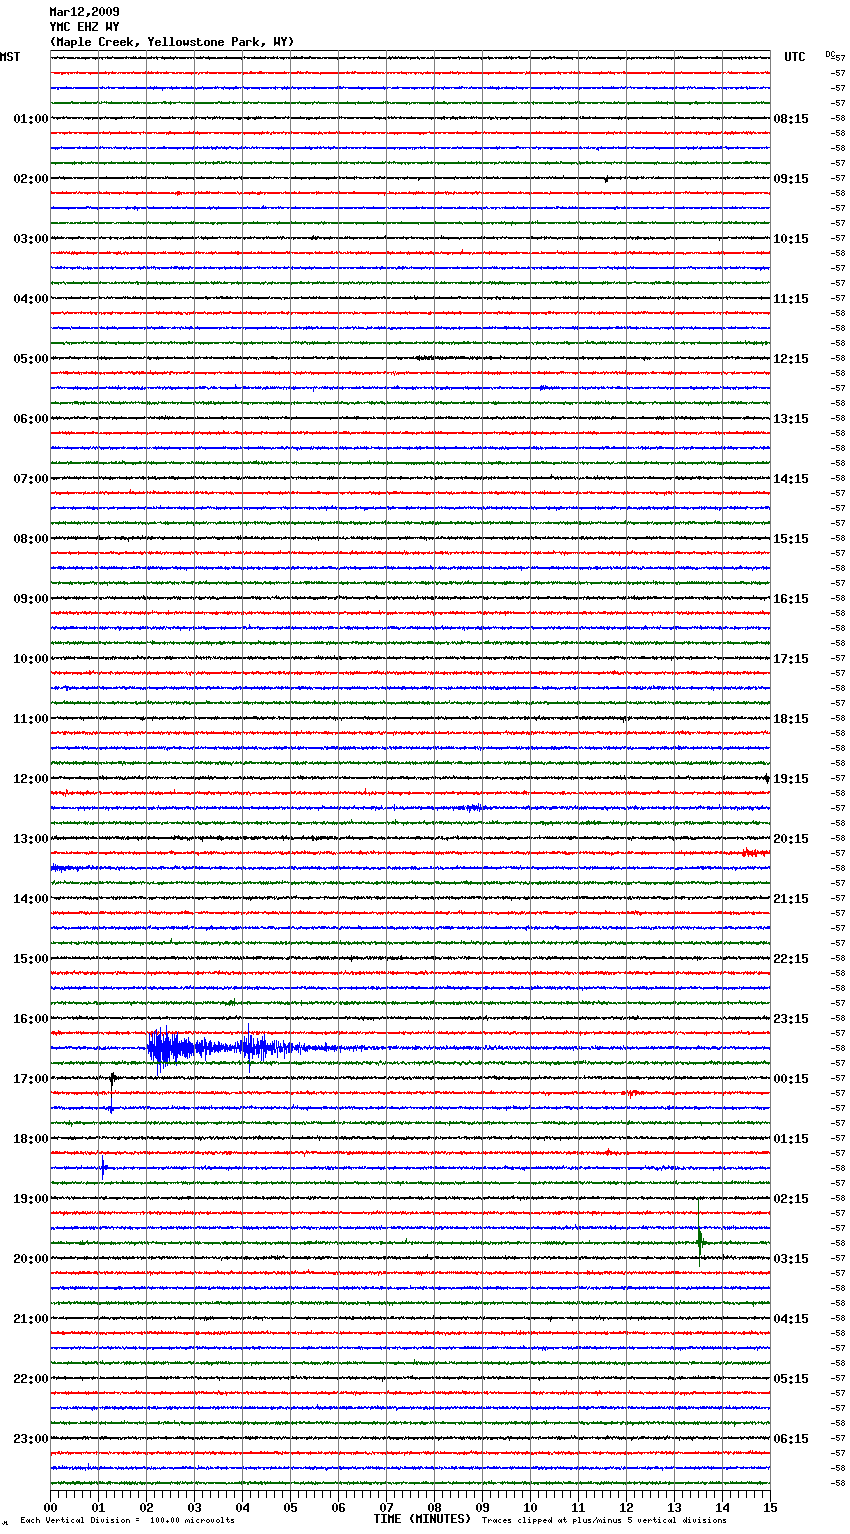850x1534 pixels.
Task: Select the 07:00 MST time label
Action: [x=31, y=479]
